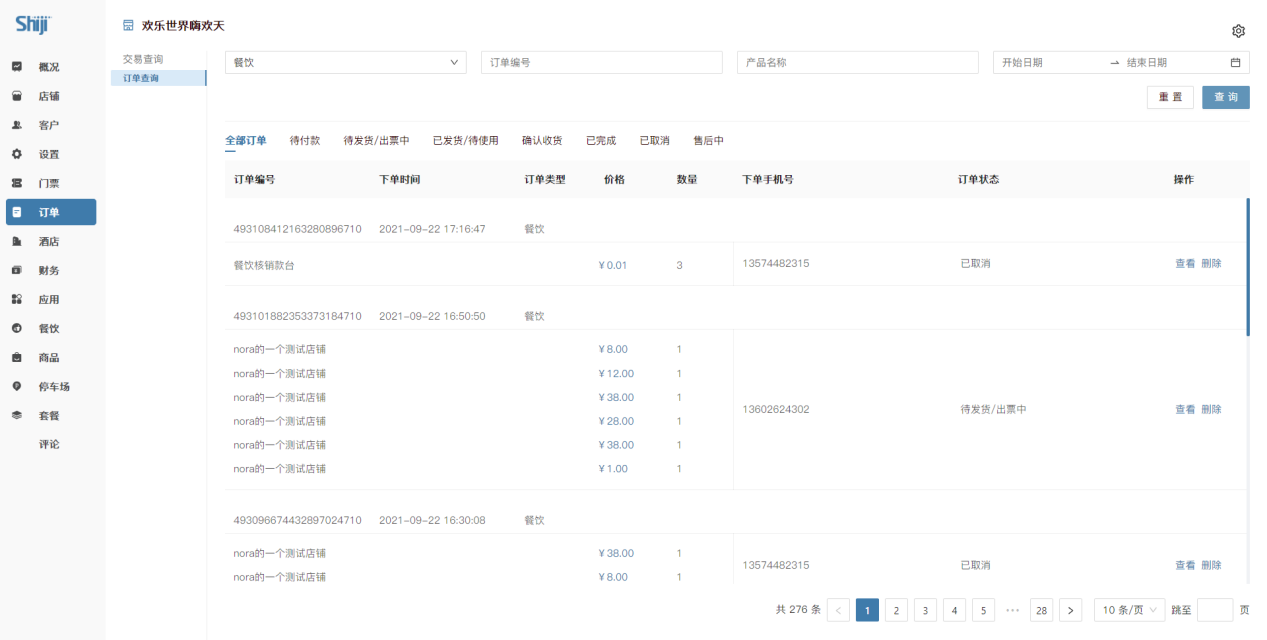This screenshot has width=1267, height=640.
Task: Select the 售后中 tab
Action: [709, 141]
